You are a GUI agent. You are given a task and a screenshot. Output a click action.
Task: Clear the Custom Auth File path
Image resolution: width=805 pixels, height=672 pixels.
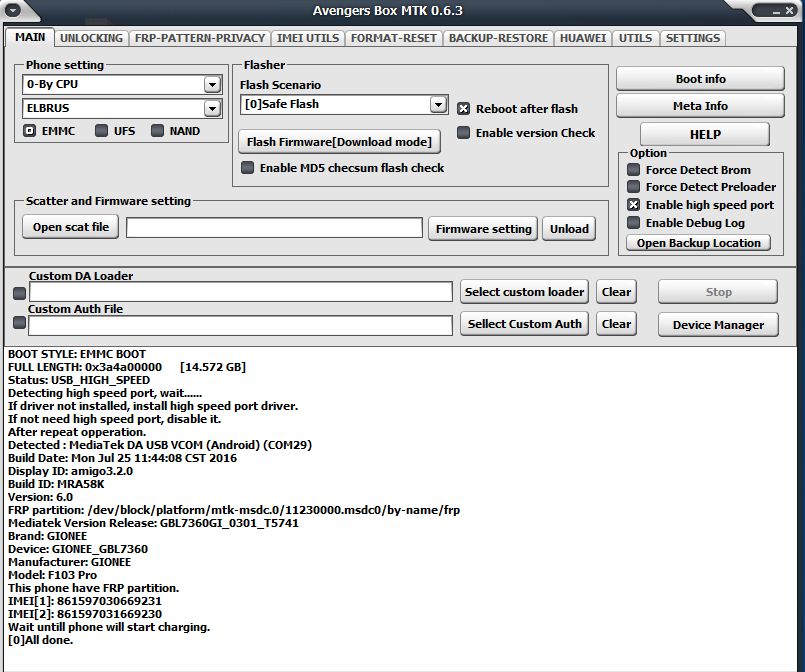coord(616,324)
